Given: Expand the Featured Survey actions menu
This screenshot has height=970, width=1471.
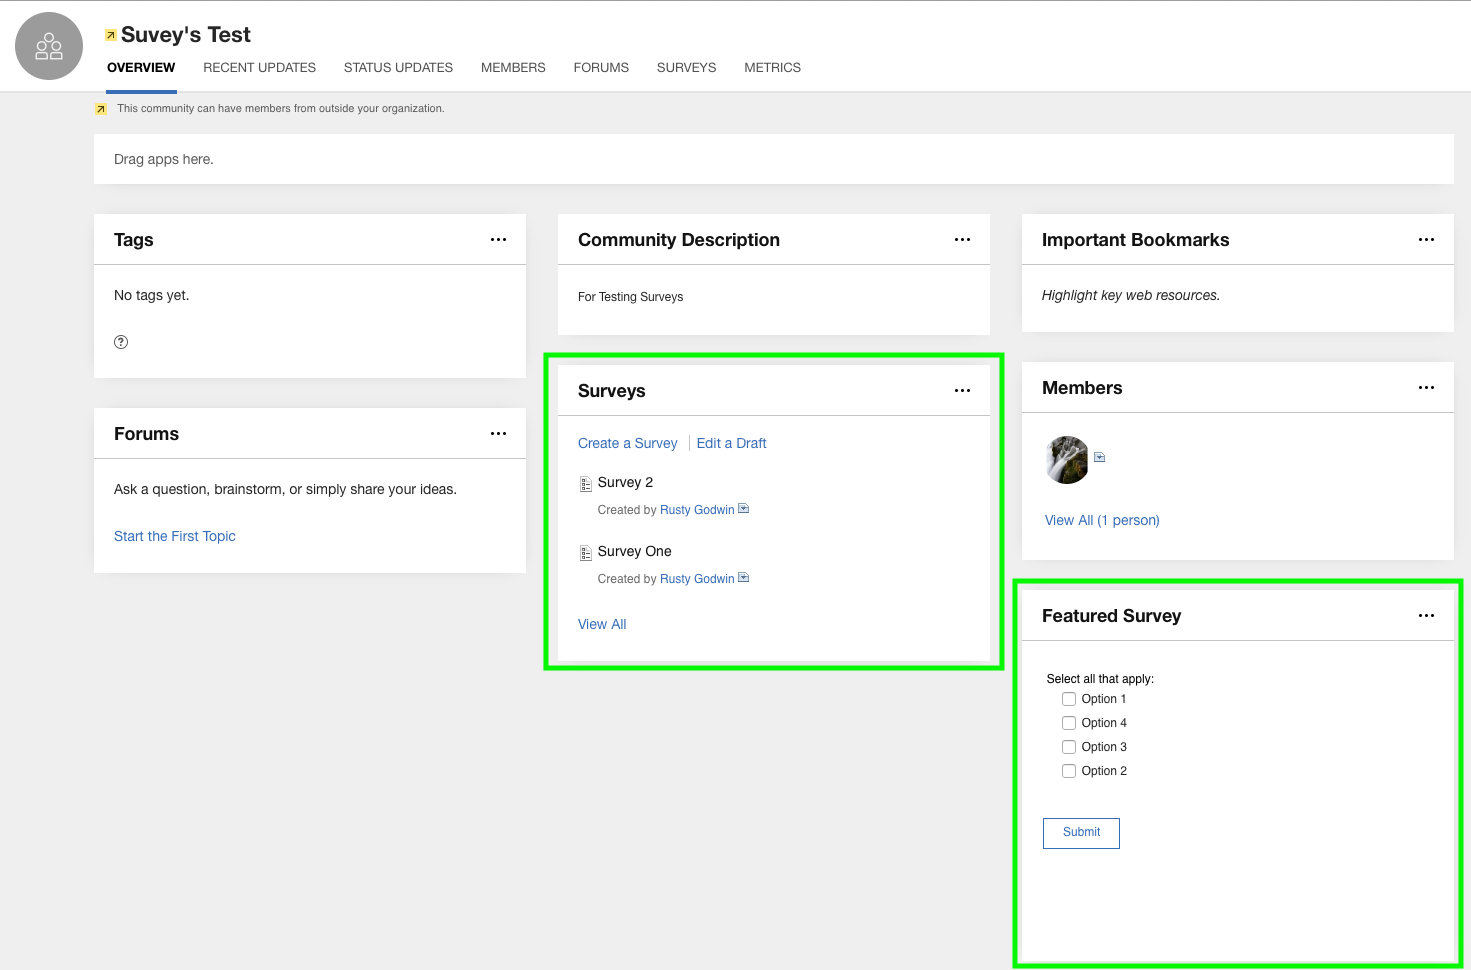Looking at the screenshot, I should point(1426,616).
